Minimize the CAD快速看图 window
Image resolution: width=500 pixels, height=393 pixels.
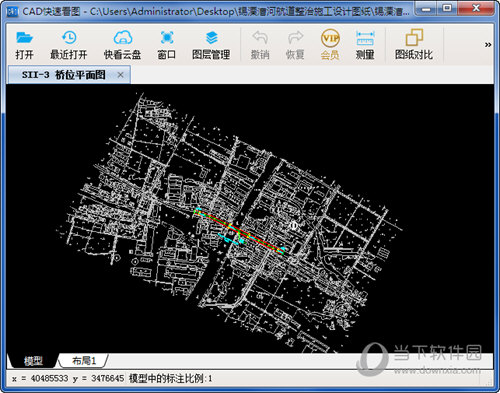[x=426, y=8]
